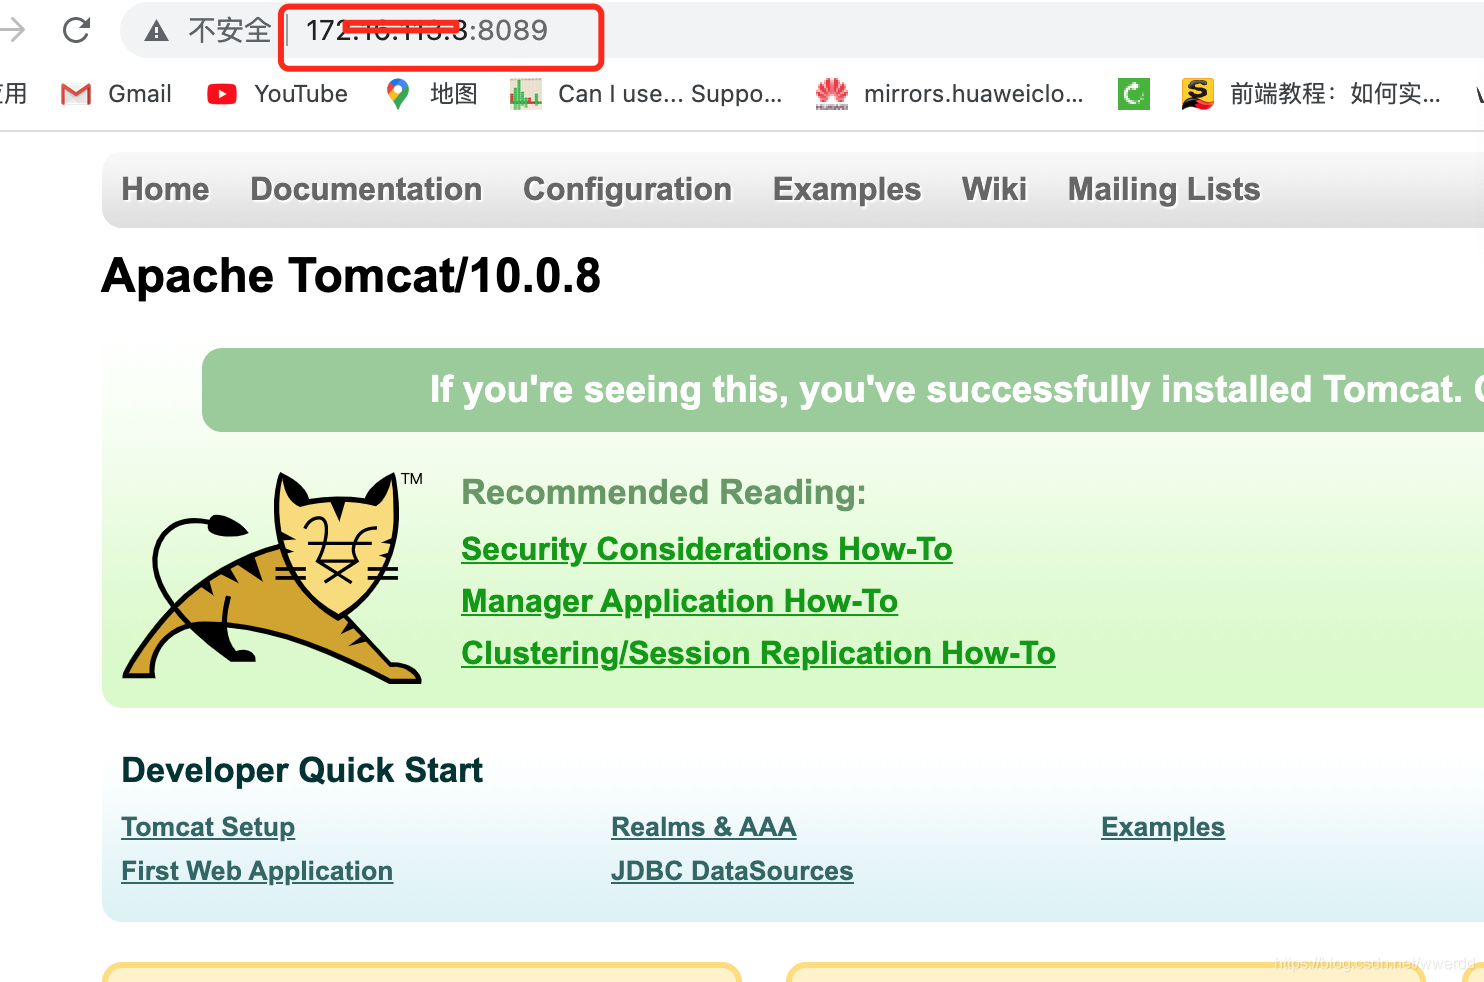The height and width of the screenshot is (982, 1484).
Task: Open the Gmail bookmark
Action: pos(116,94)
